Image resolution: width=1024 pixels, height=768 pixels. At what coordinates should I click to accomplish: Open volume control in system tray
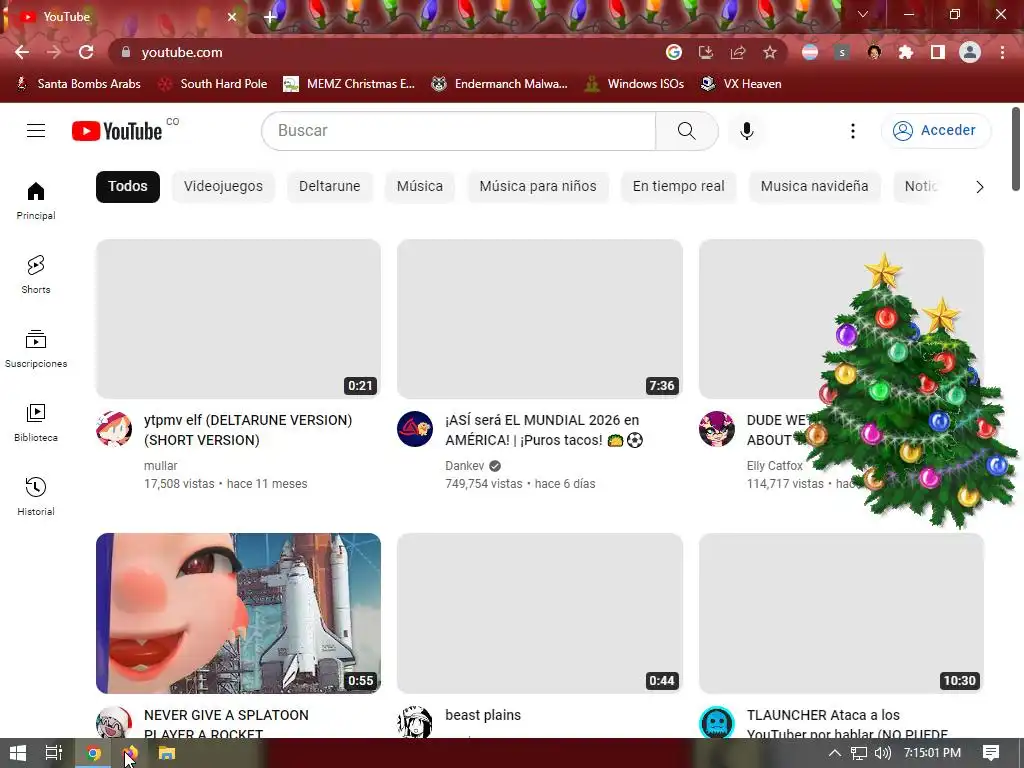tap(882, 754)
